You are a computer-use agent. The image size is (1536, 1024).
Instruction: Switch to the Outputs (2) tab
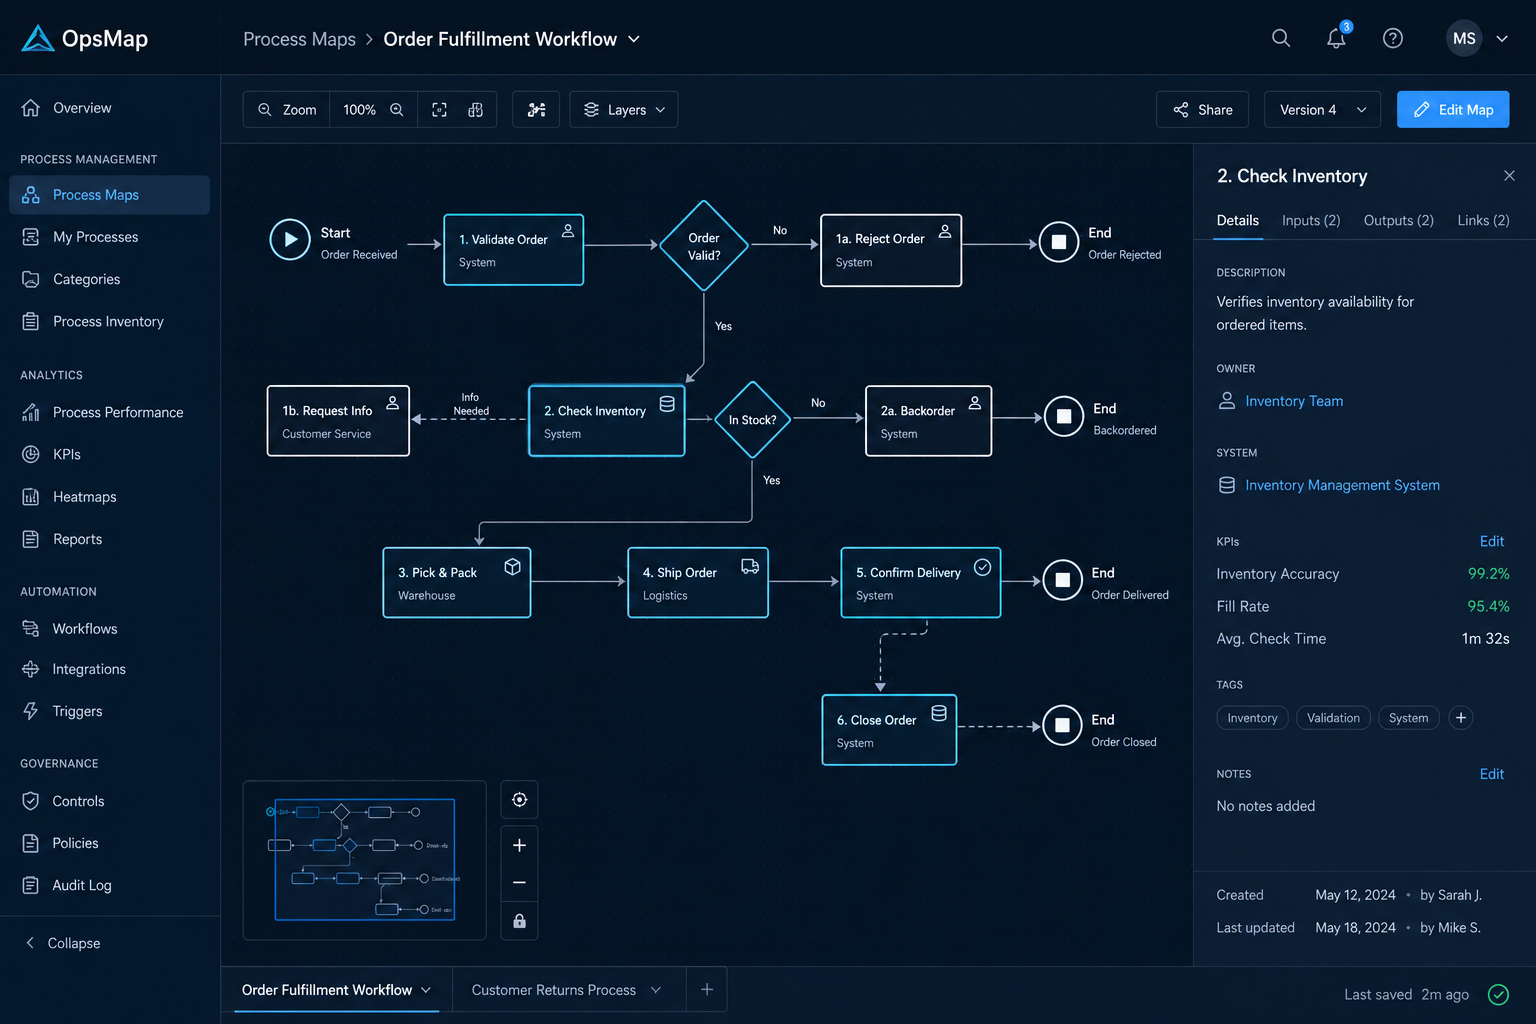click(x=1398, y=220)
